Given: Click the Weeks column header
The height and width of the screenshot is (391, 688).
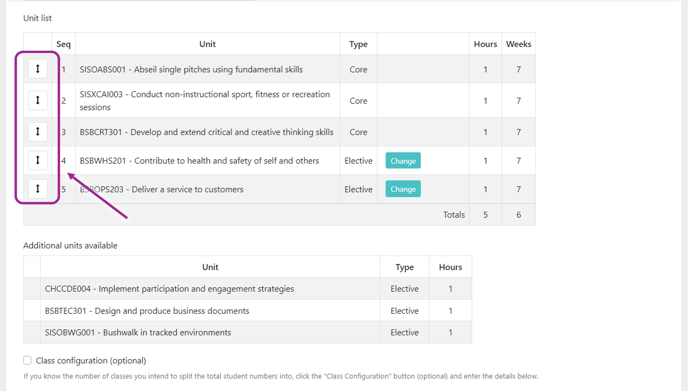Looking at the screenshot, I should 519,44.
